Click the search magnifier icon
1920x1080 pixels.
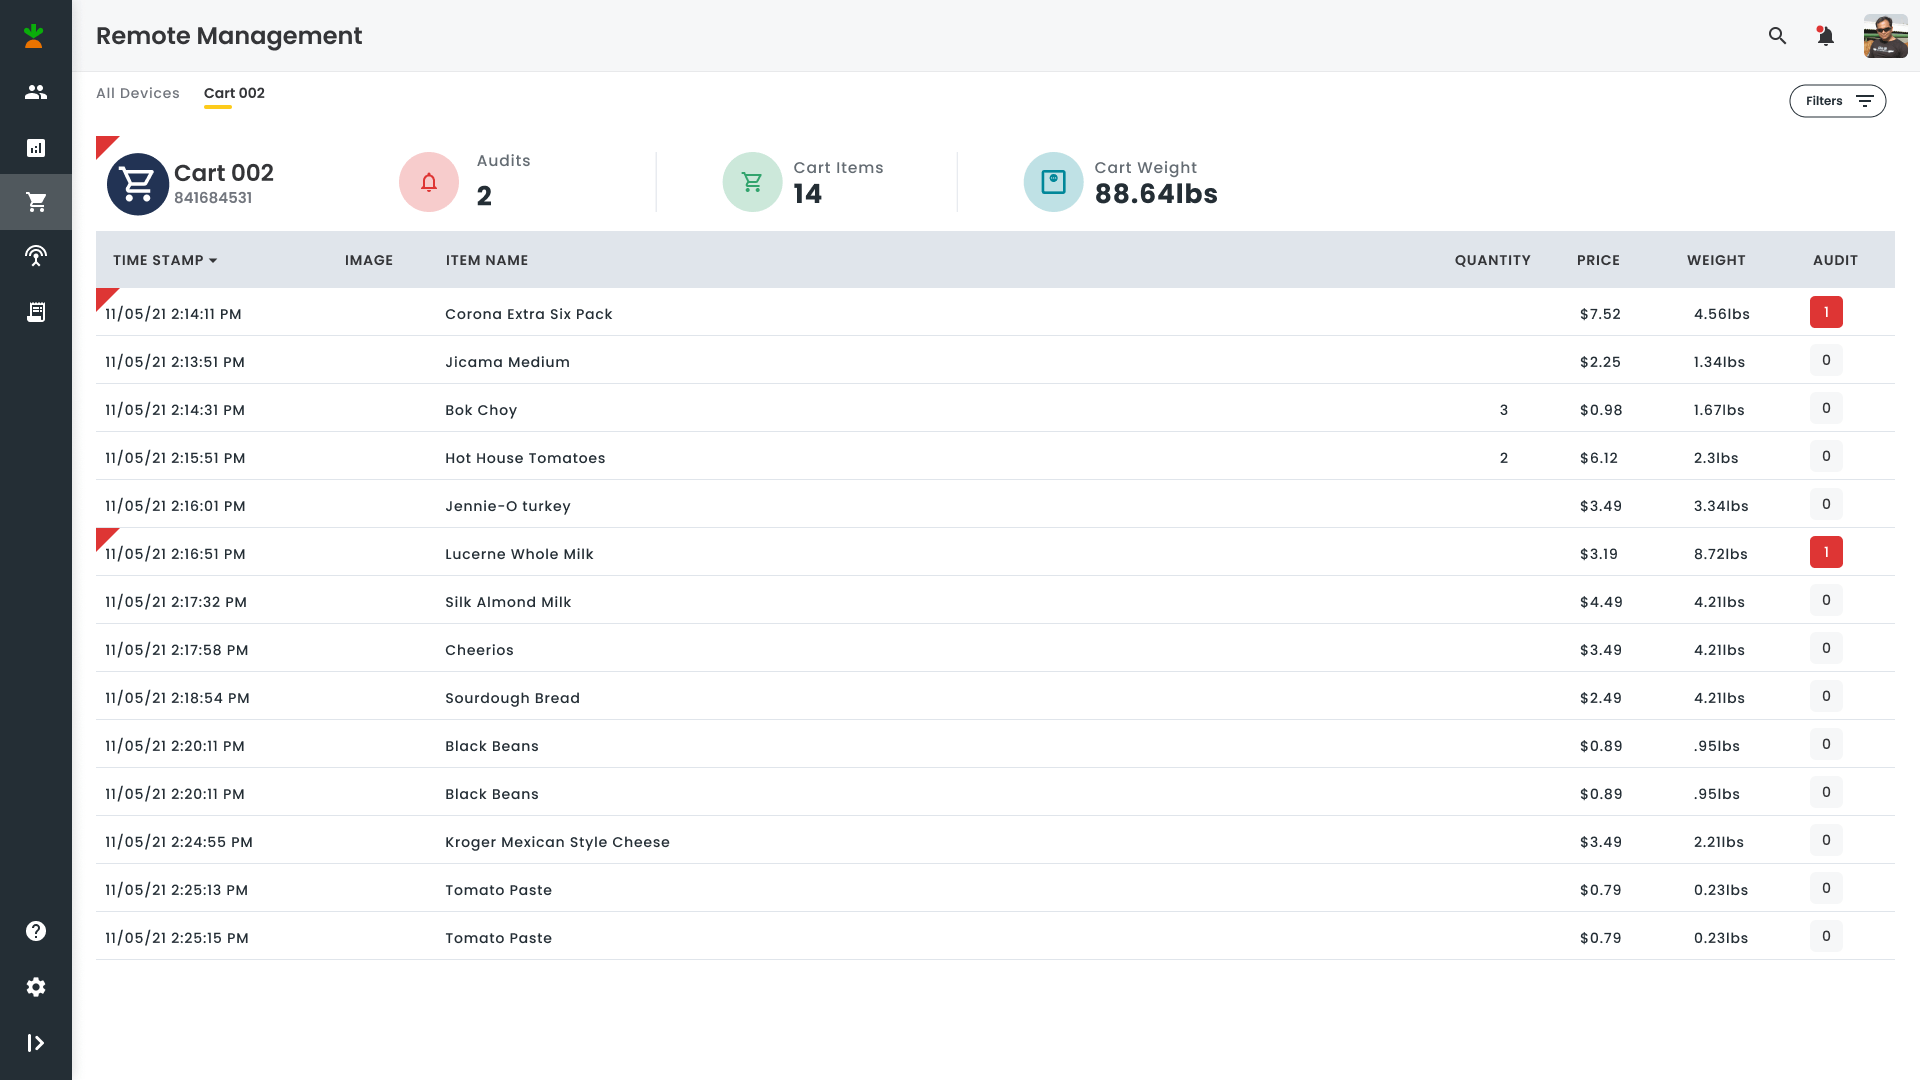(1777, 36)
